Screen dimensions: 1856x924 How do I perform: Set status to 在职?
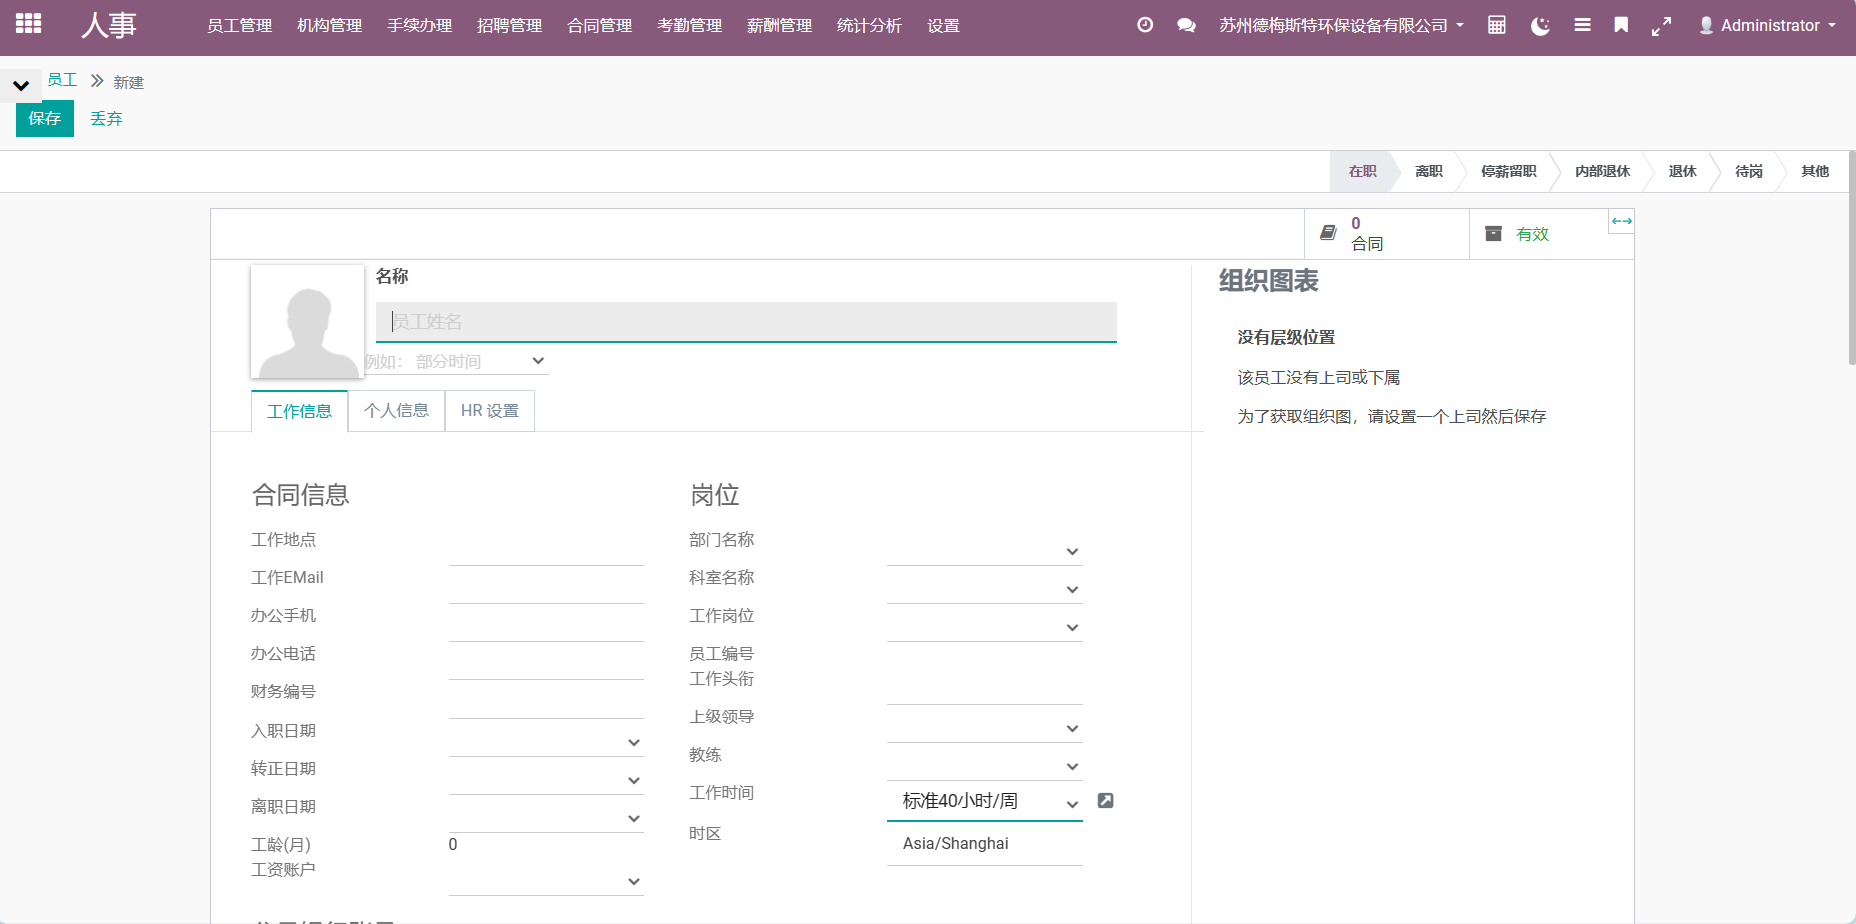(x=1362, y=171)
